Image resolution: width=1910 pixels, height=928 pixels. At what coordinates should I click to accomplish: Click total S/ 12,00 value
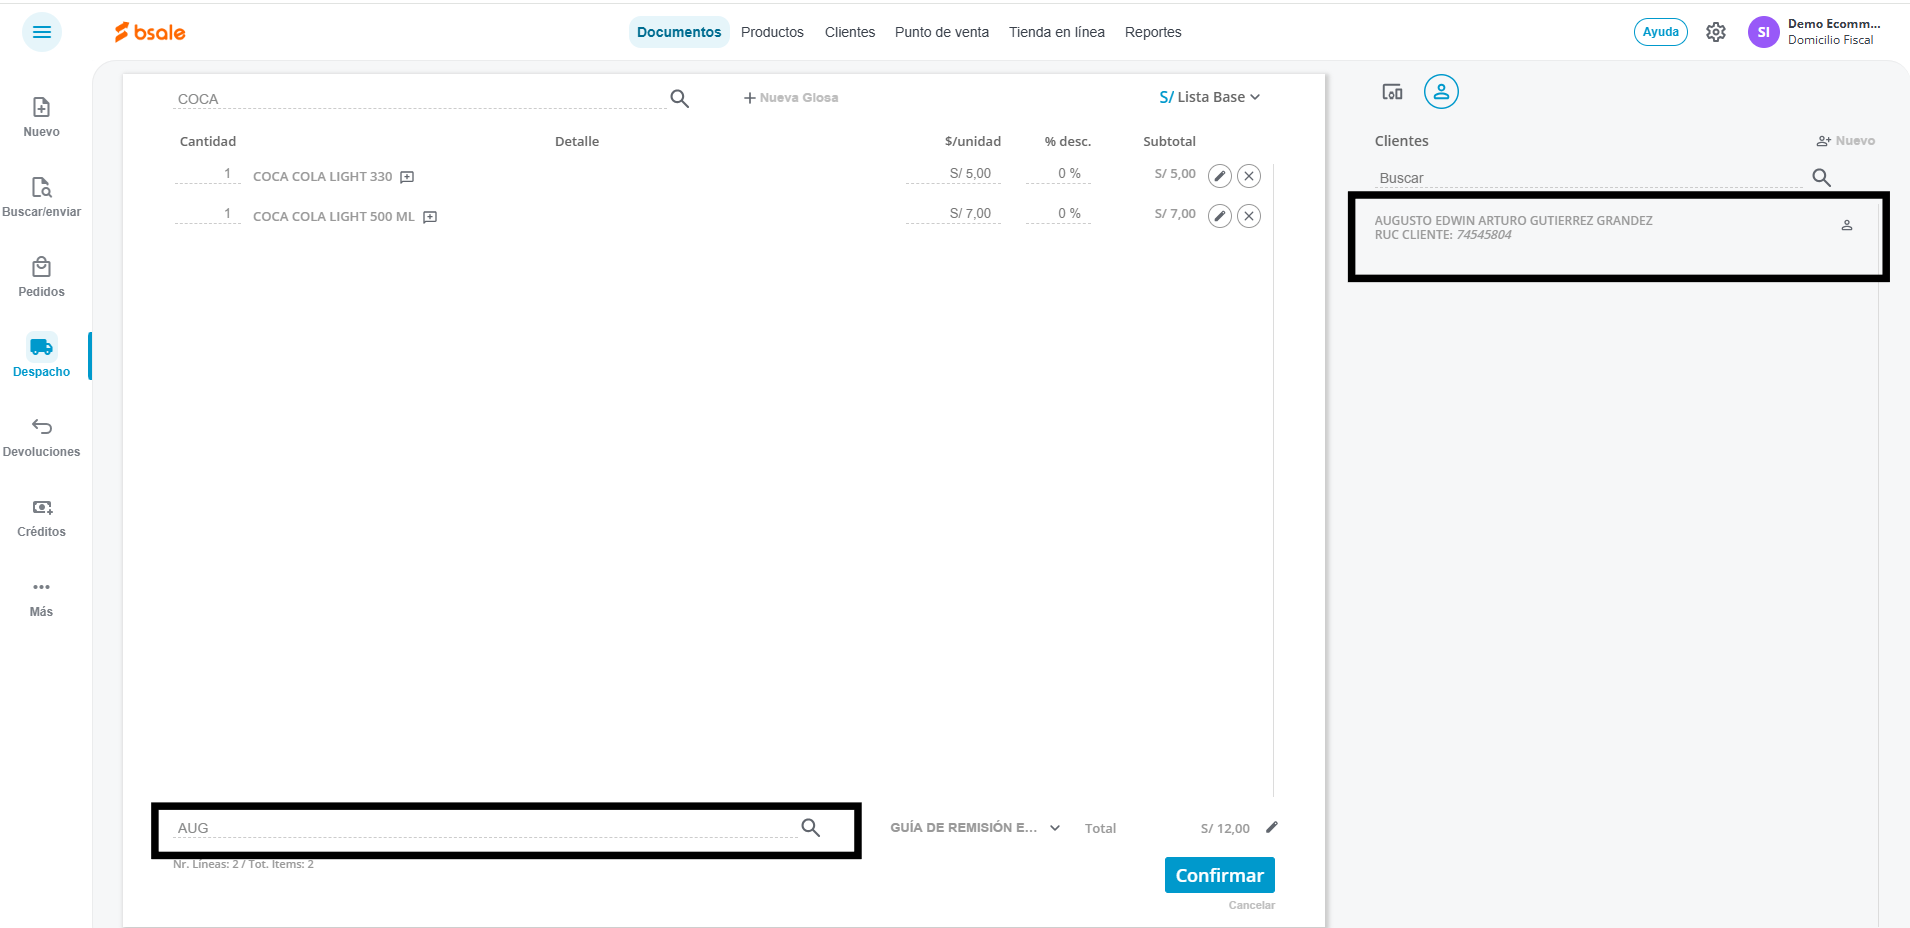coord(1225,829)
